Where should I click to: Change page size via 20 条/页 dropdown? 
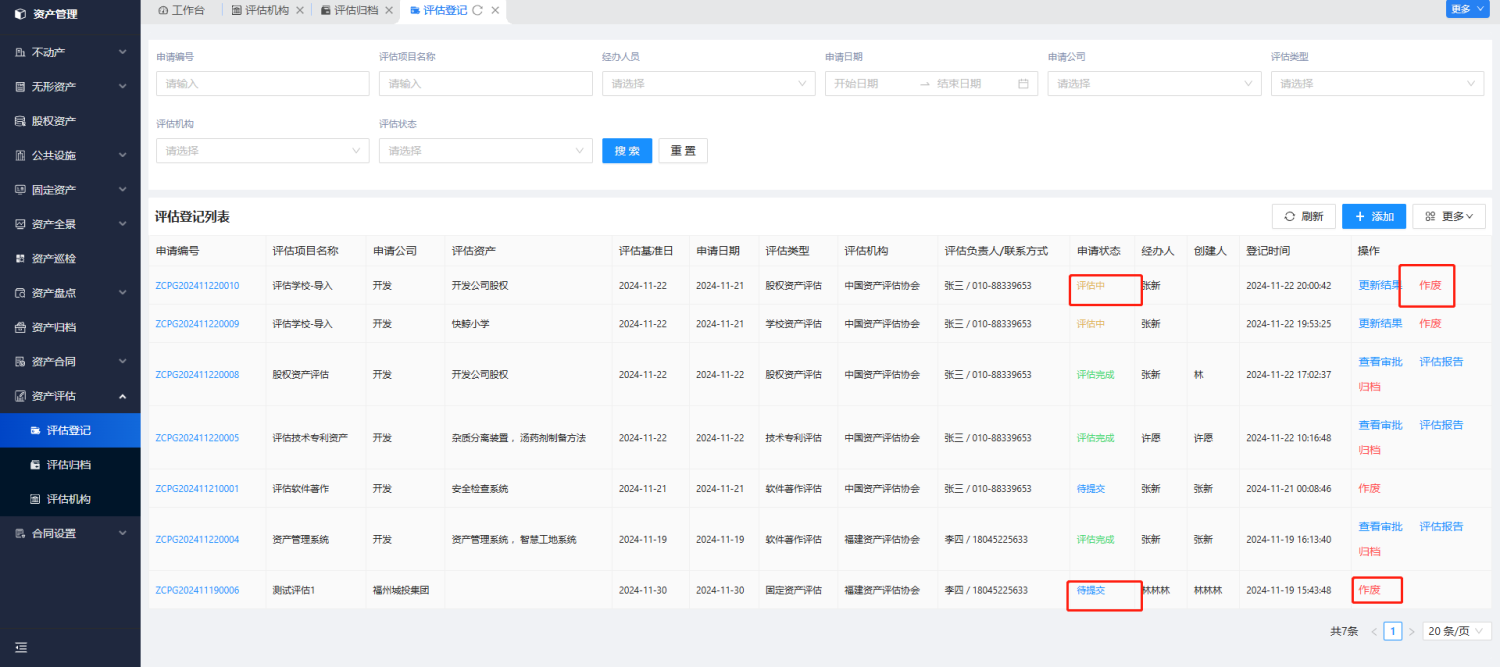1456,631
